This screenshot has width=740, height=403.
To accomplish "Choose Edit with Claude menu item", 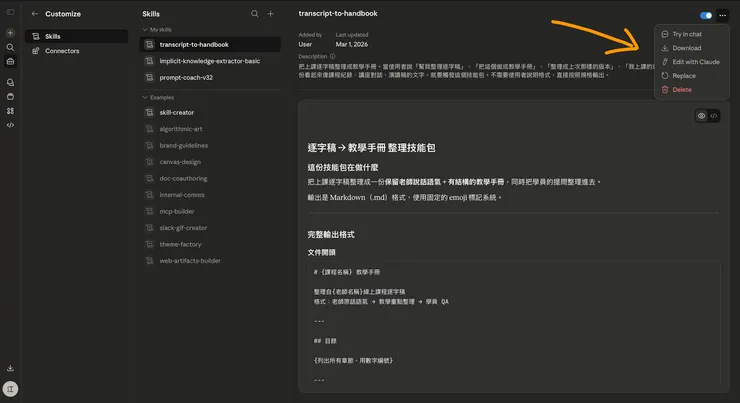I will (x=692, y=62).
